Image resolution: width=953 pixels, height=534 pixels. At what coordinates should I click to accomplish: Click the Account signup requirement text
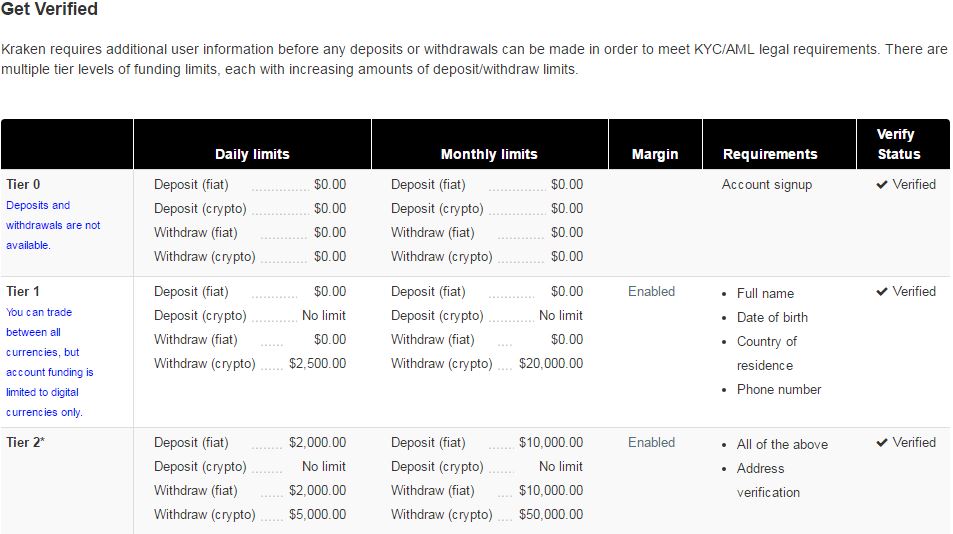(x=766, y=185)
